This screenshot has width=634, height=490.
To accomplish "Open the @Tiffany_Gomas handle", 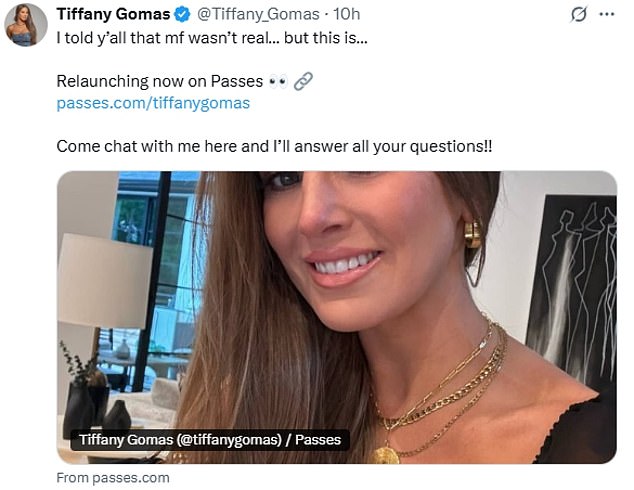I will tap(258, 15).
